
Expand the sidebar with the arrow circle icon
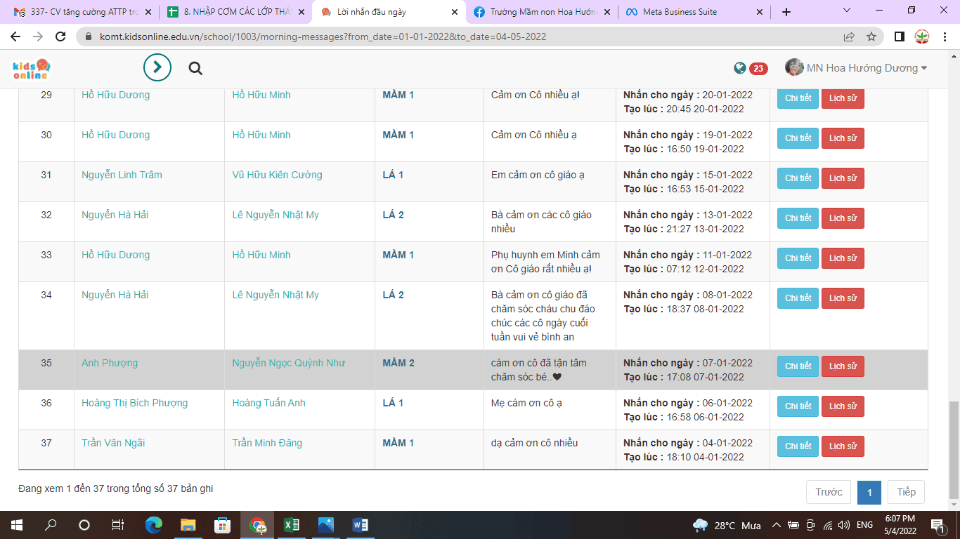pos(157,68)
